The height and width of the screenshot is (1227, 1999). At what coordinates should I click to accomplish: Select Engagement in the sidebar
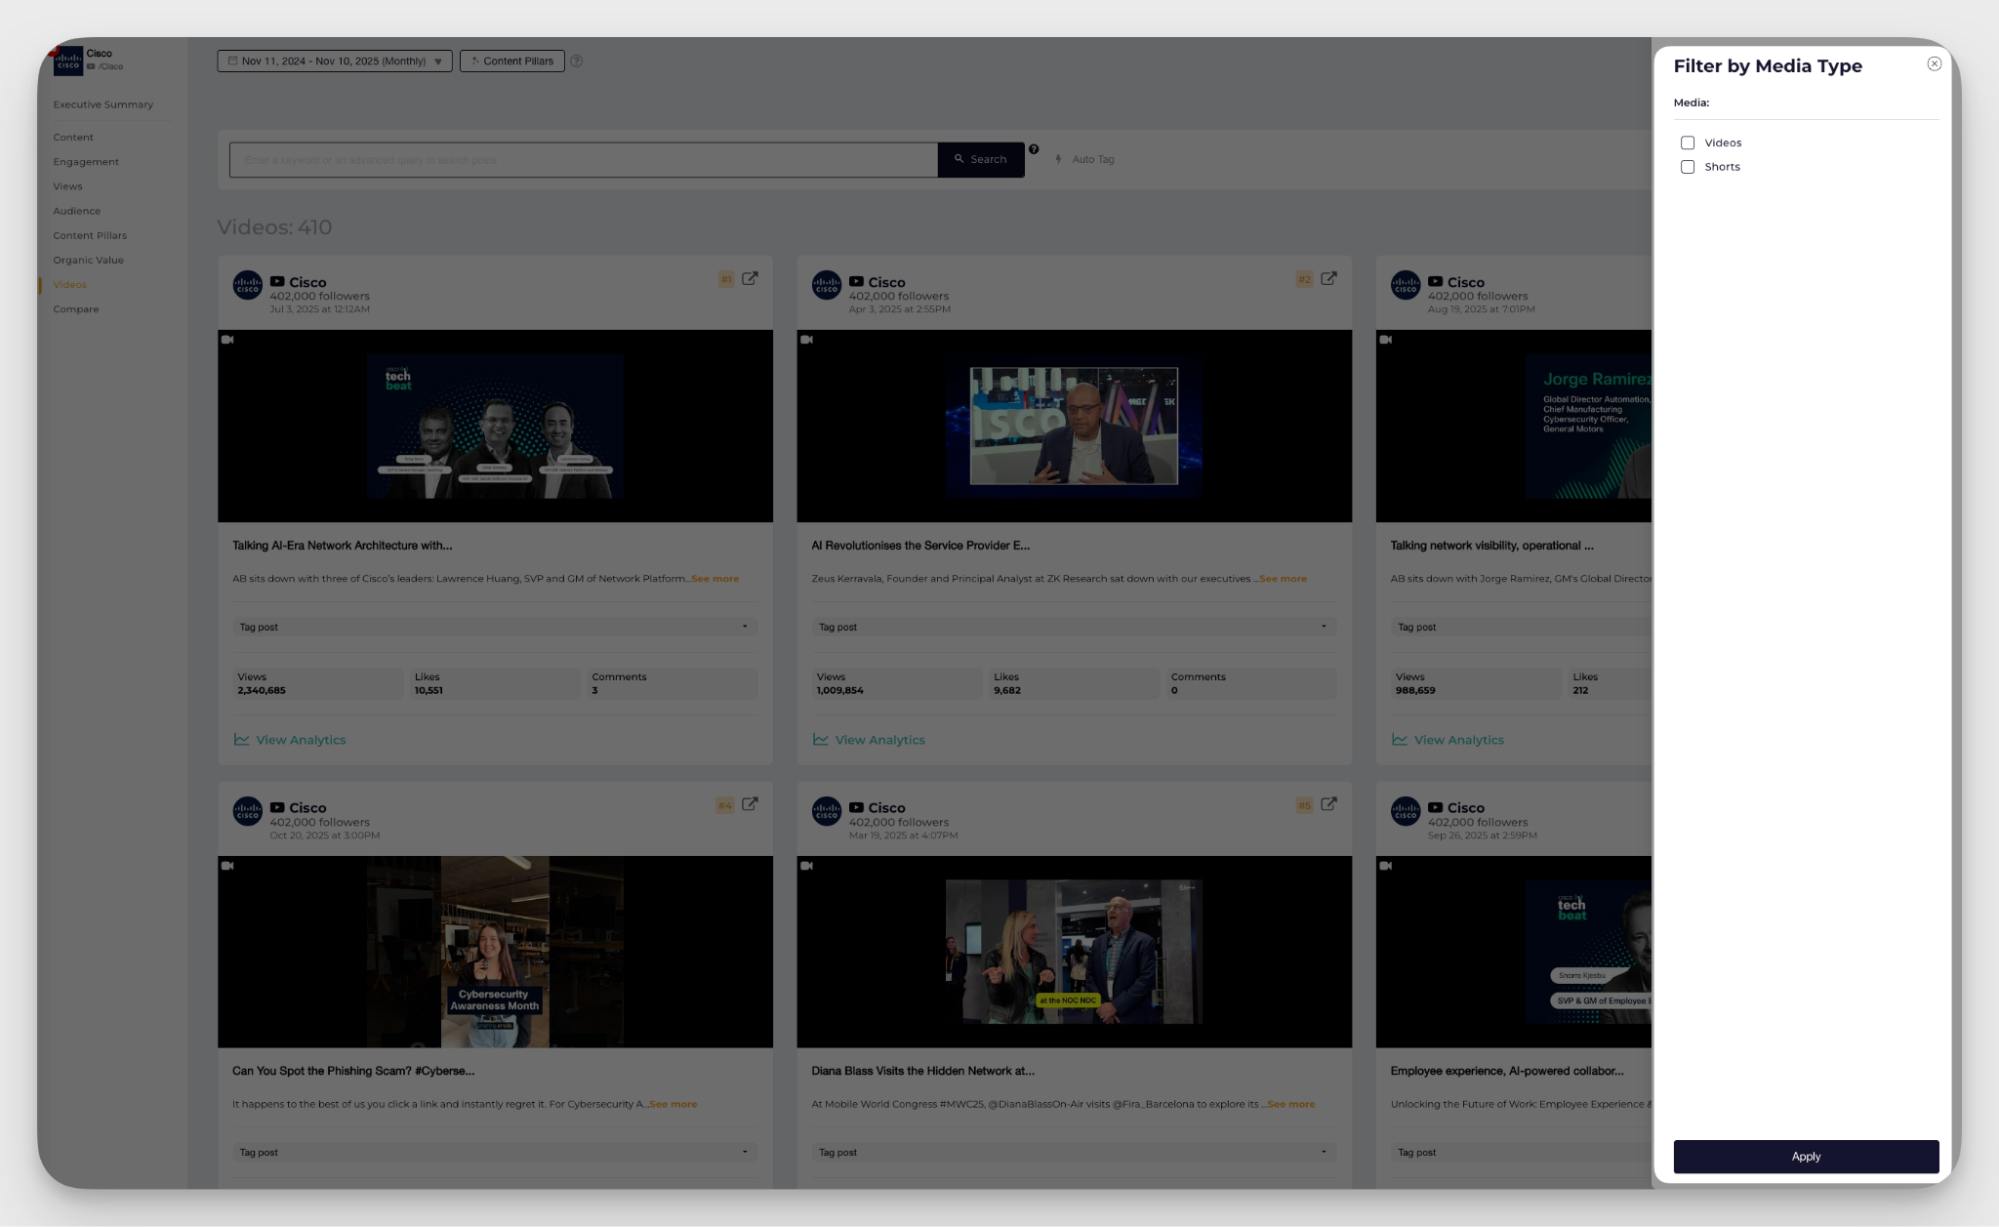tap(86, 161)
